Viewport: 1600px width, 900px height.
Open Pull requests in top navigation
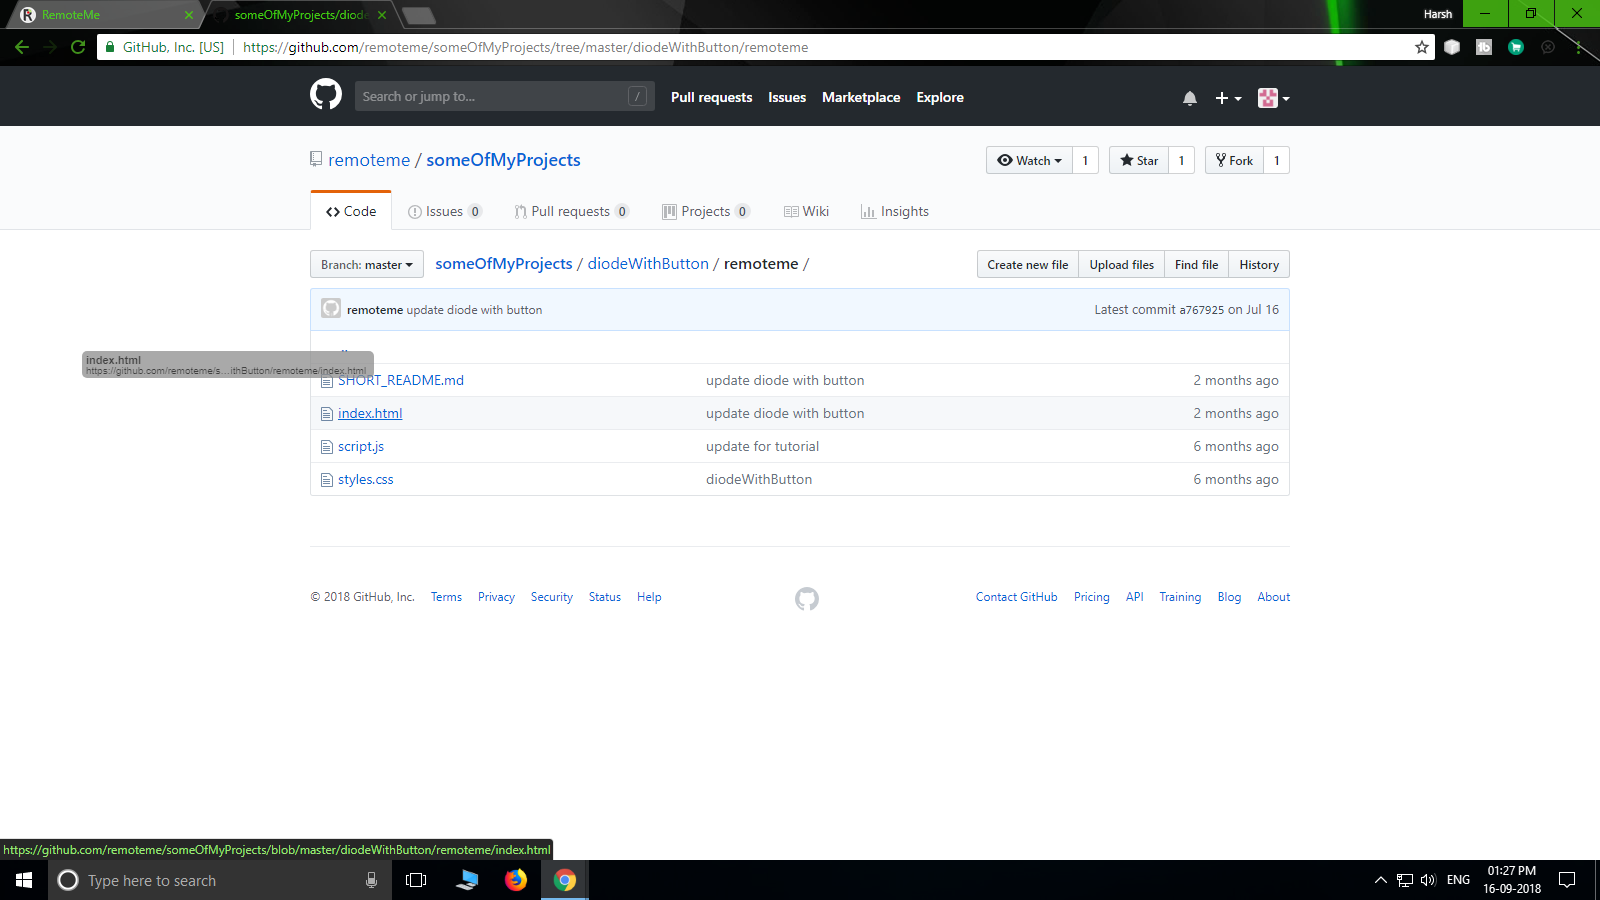[x=712, y=97]
